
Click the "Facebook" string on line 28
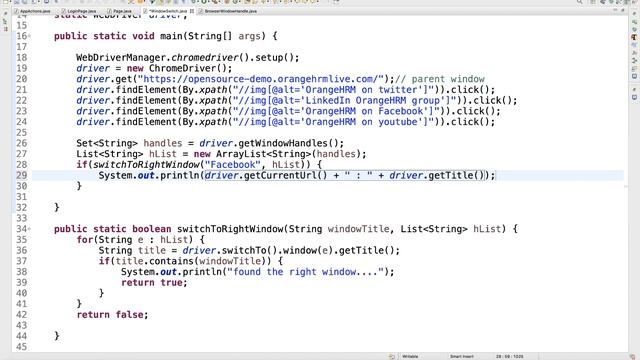point(233,165)
